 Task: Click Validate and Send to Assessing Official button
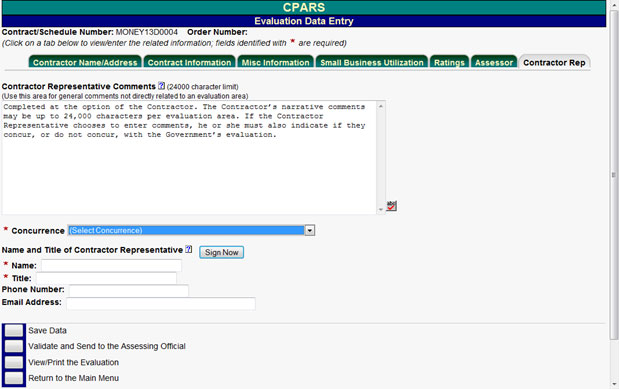click(x=14, y=346)
